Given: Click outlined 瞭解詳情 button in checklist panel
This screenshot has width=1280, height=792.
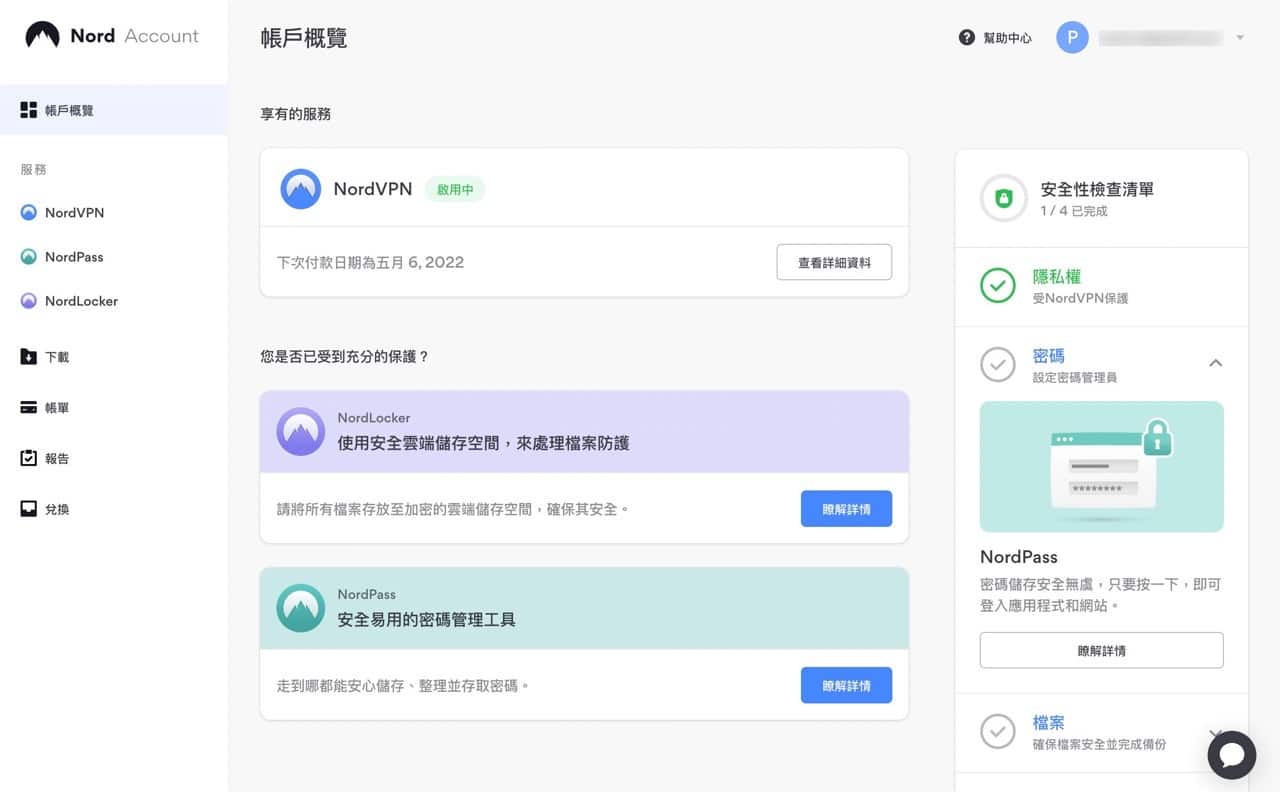Looking at the screenshot, I should point(1101,650).
